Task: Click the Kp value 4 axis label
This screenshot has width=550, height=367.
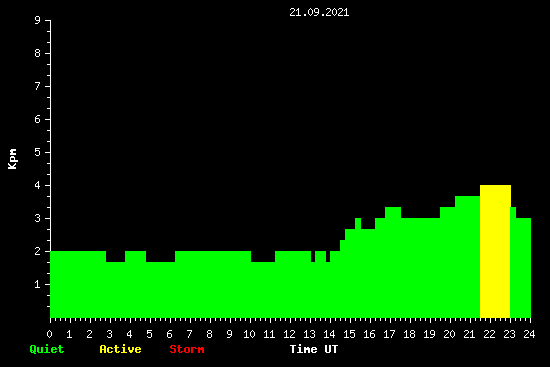Action: click(38, 185)
